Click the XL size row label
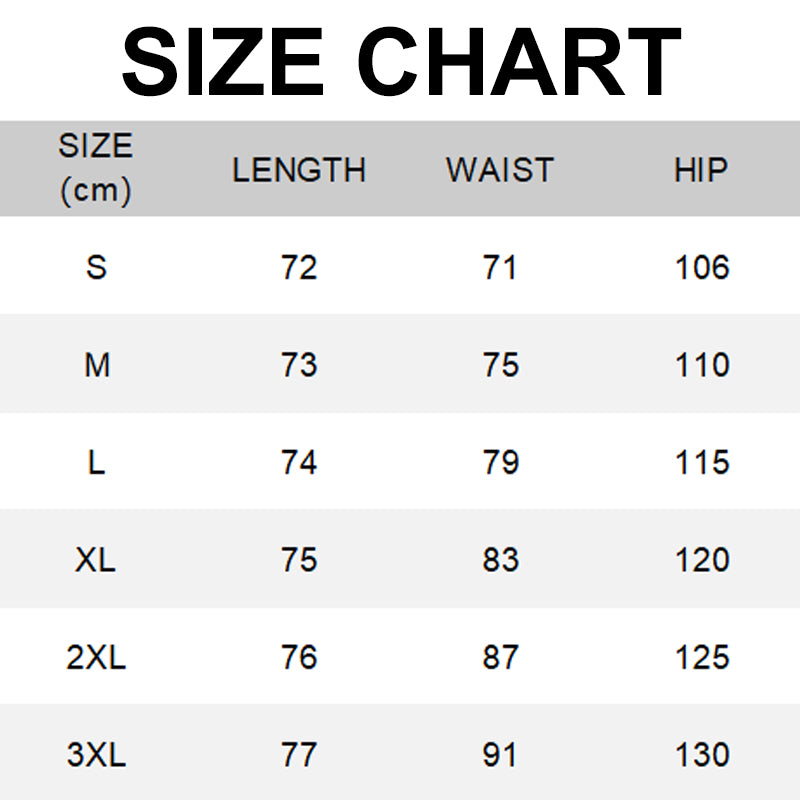Image resolution: width=800 pixels, height=800 pixels. [96, 560]
